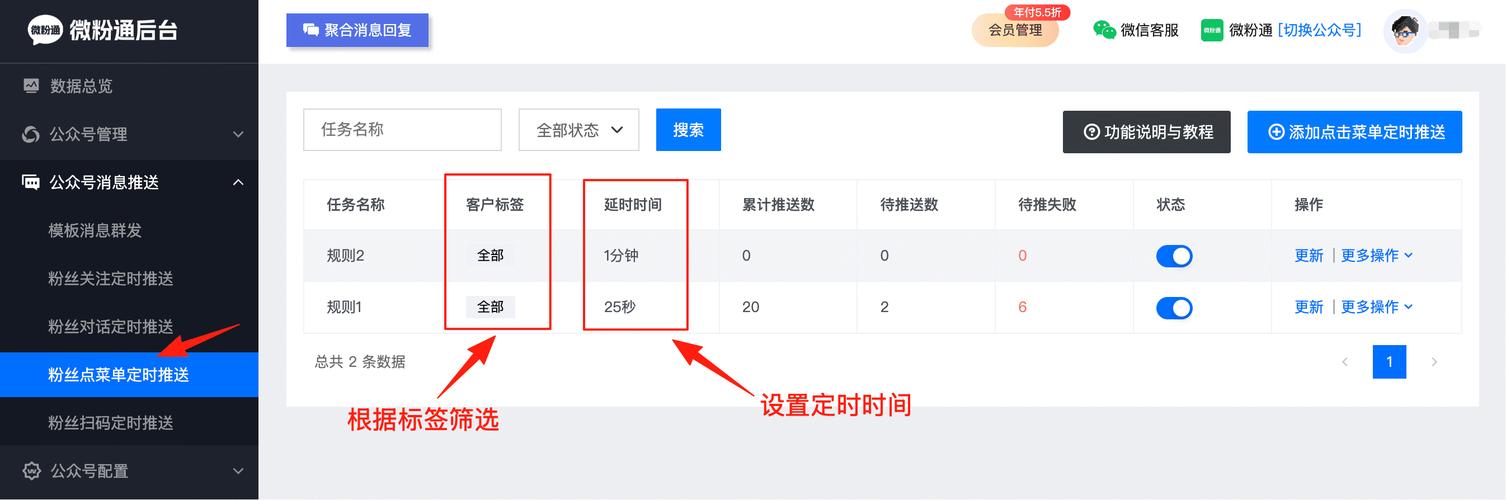Image resolution: width=1506 pixels, height=500 pixels.
Task: Click the 规则2 task name cell
Action: (x=345, y=256)
